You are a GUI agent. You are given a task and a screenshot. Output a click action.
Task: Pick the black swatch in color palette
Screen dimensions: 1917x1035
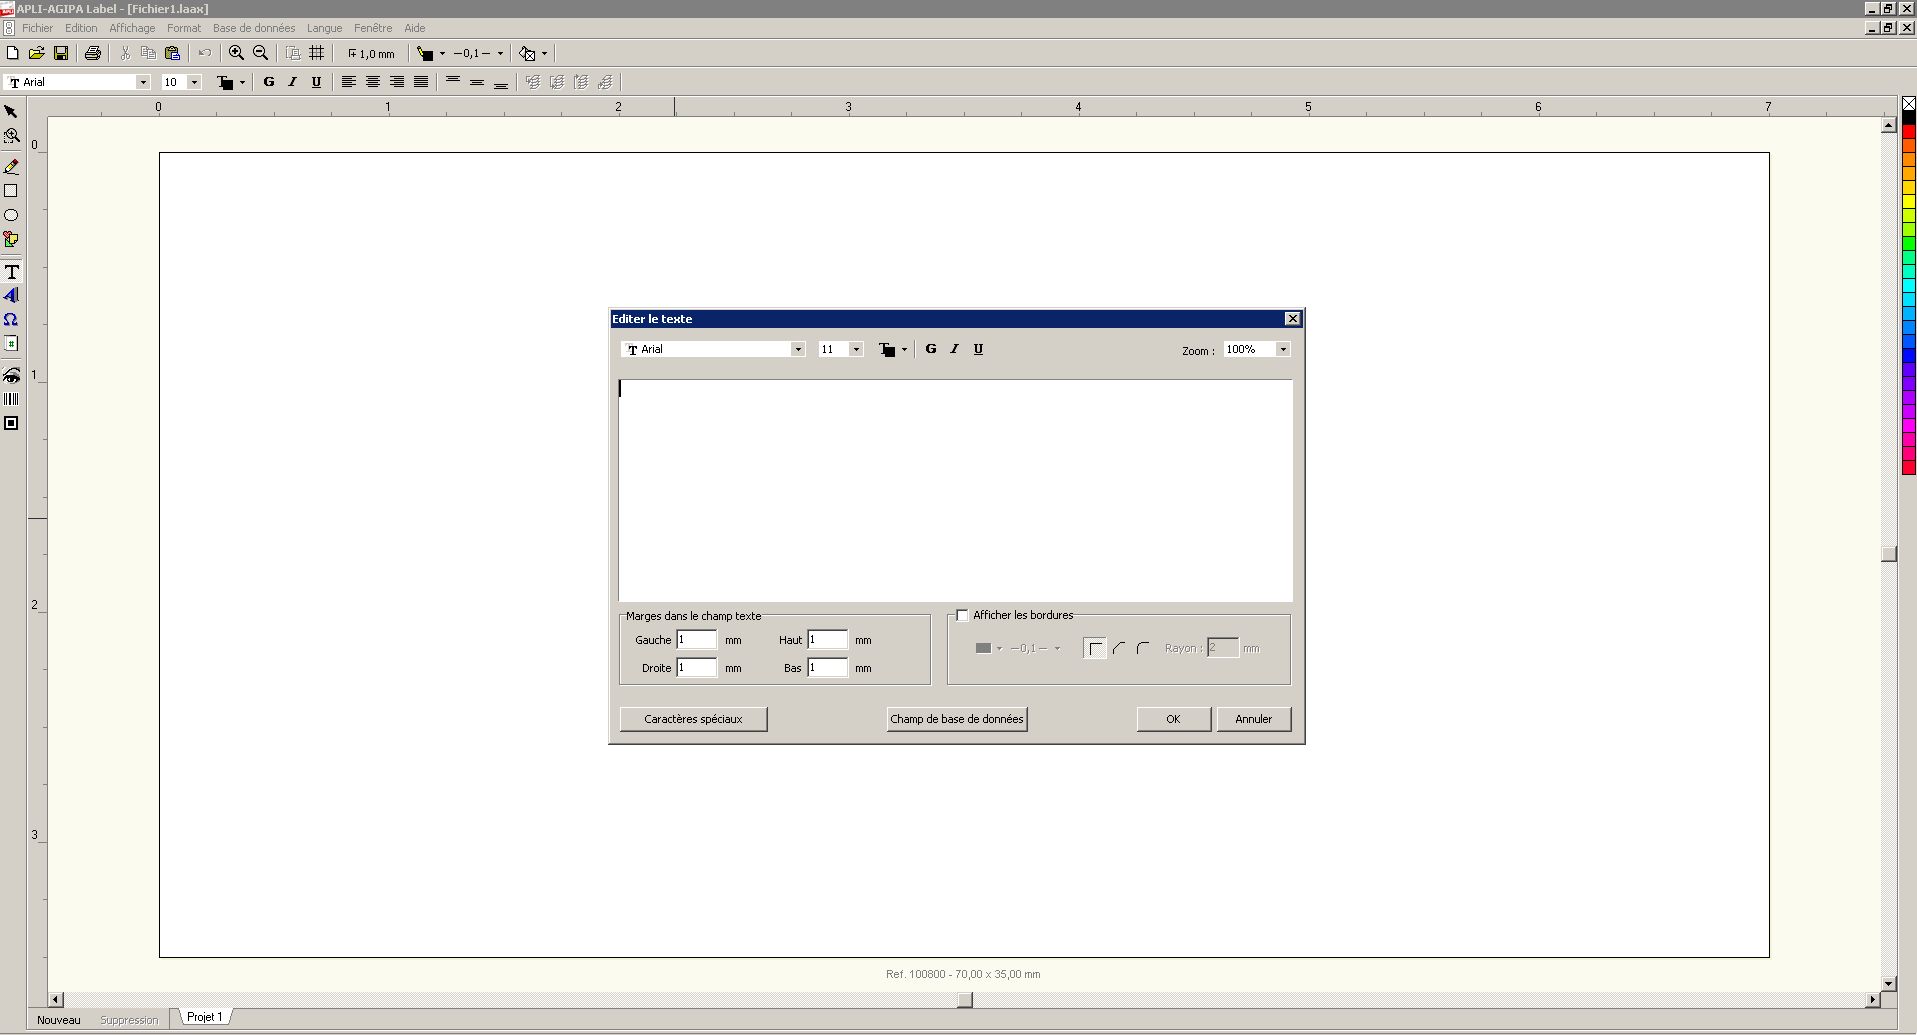click(x=1908, y=118)
